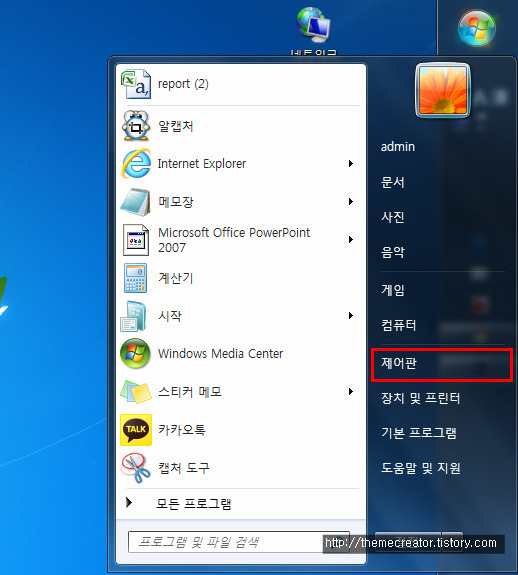Click the Windows logo orb
The image size is (518, 575).
tap(477, 28)
